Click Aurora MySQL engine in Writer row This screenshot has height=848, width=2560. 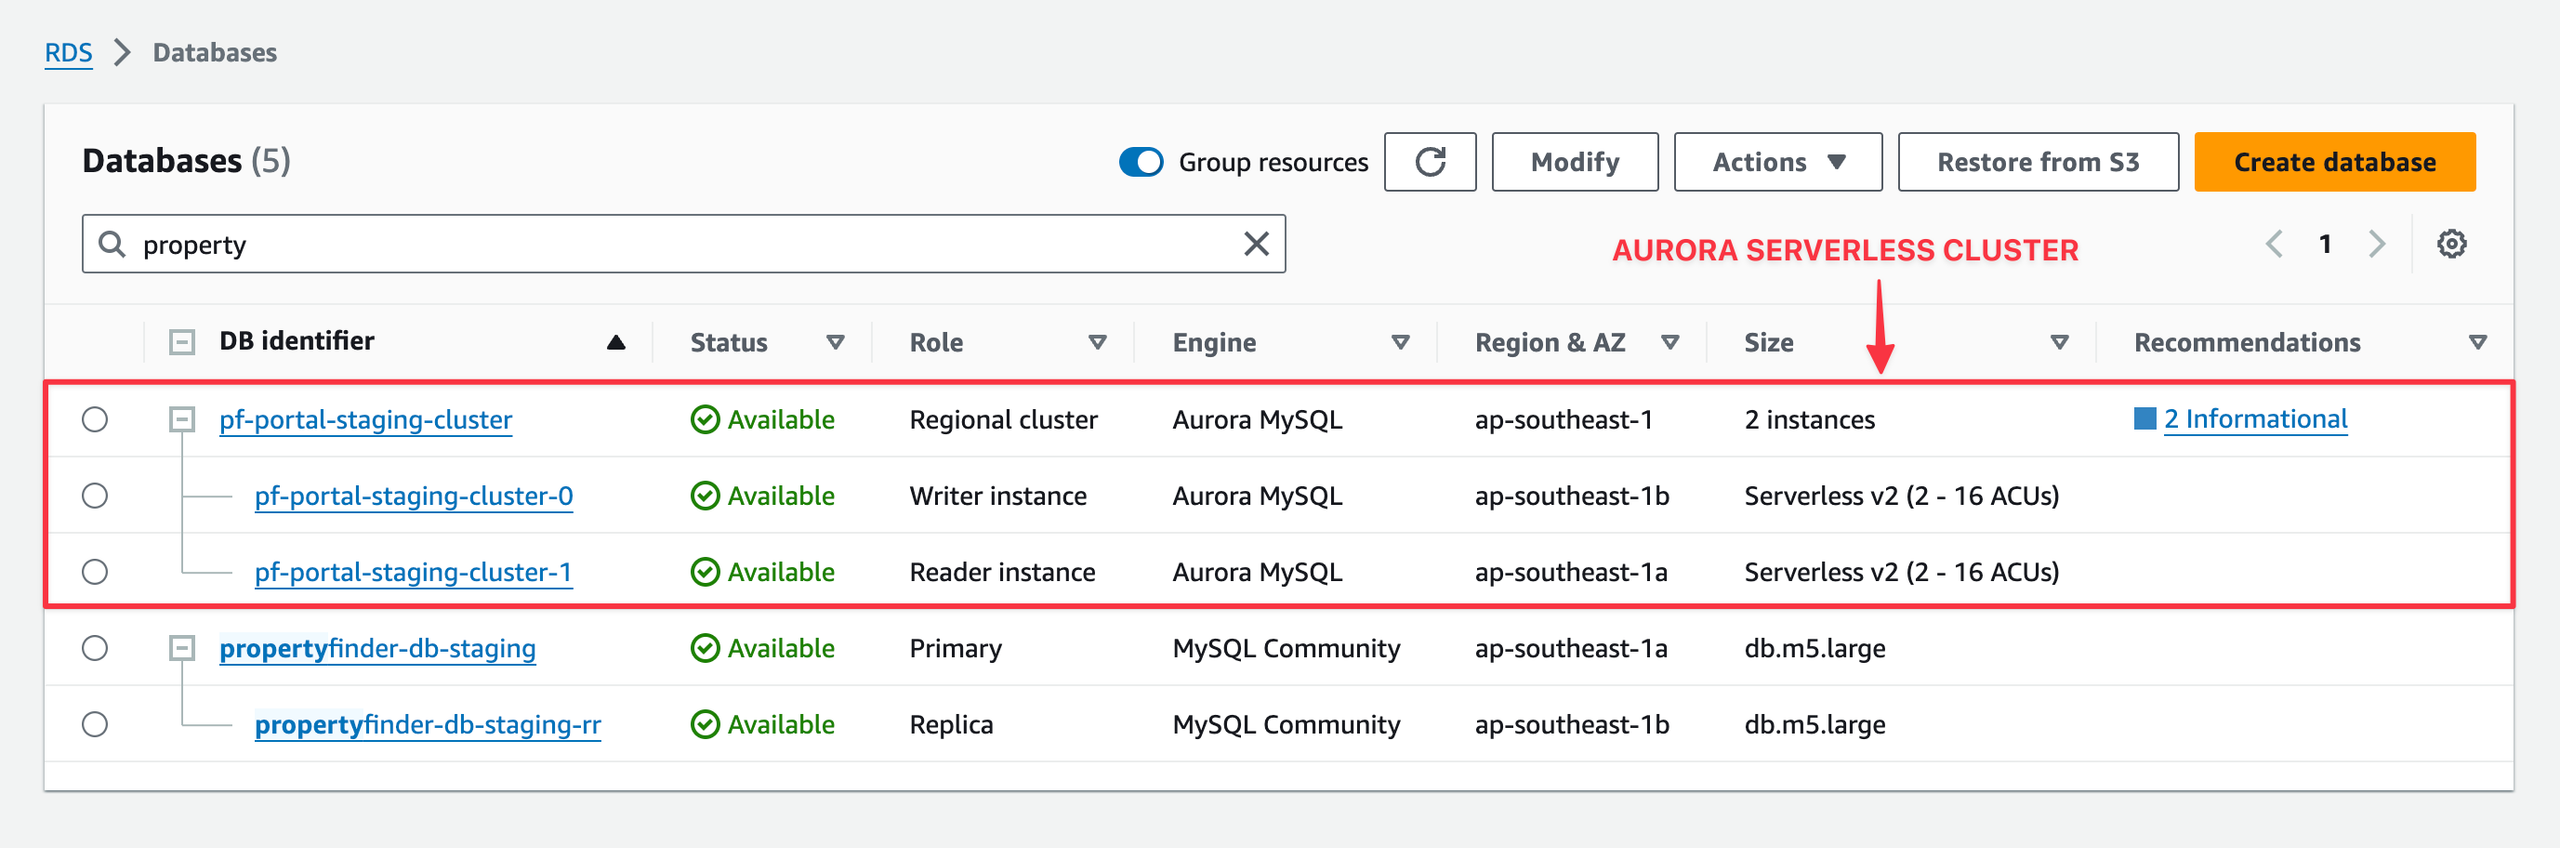[1257, 496]
